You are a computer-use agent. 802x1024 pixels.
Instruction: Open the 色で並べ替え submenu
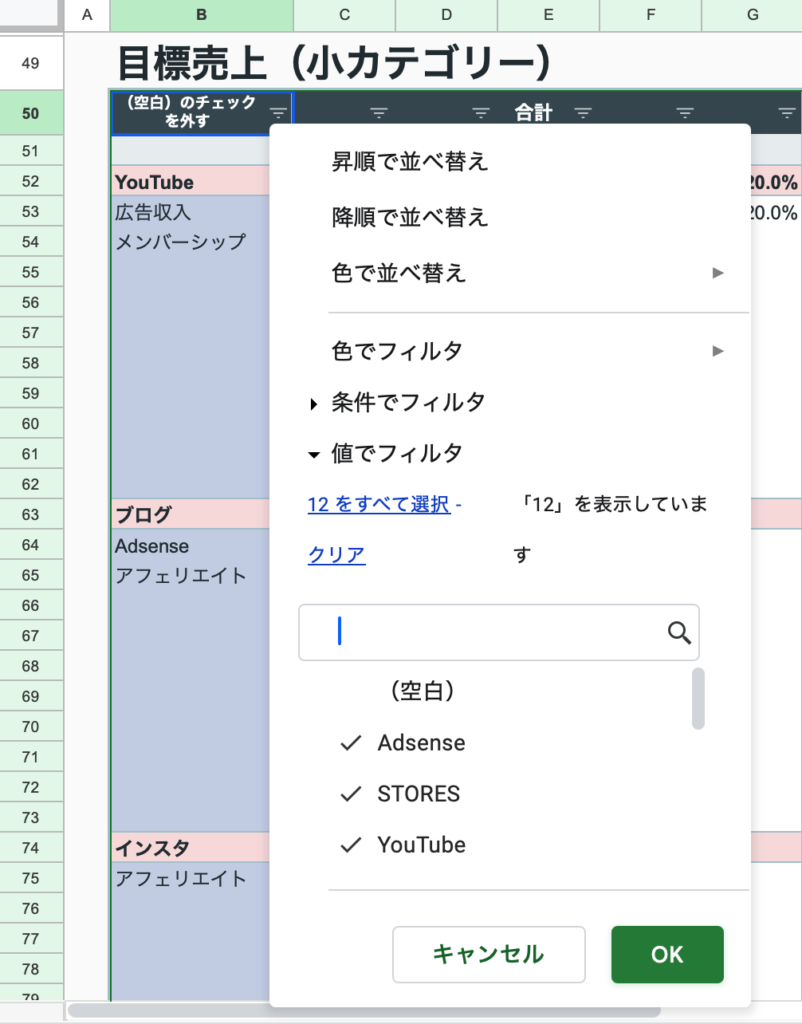click(528, 272)
